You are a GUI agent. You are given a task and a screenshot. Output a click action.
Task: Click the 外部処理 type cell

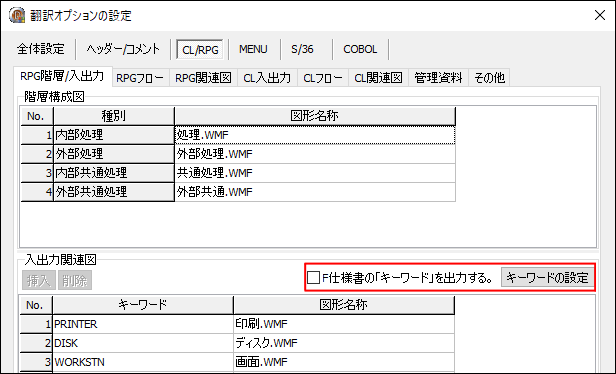click(114, 154)
